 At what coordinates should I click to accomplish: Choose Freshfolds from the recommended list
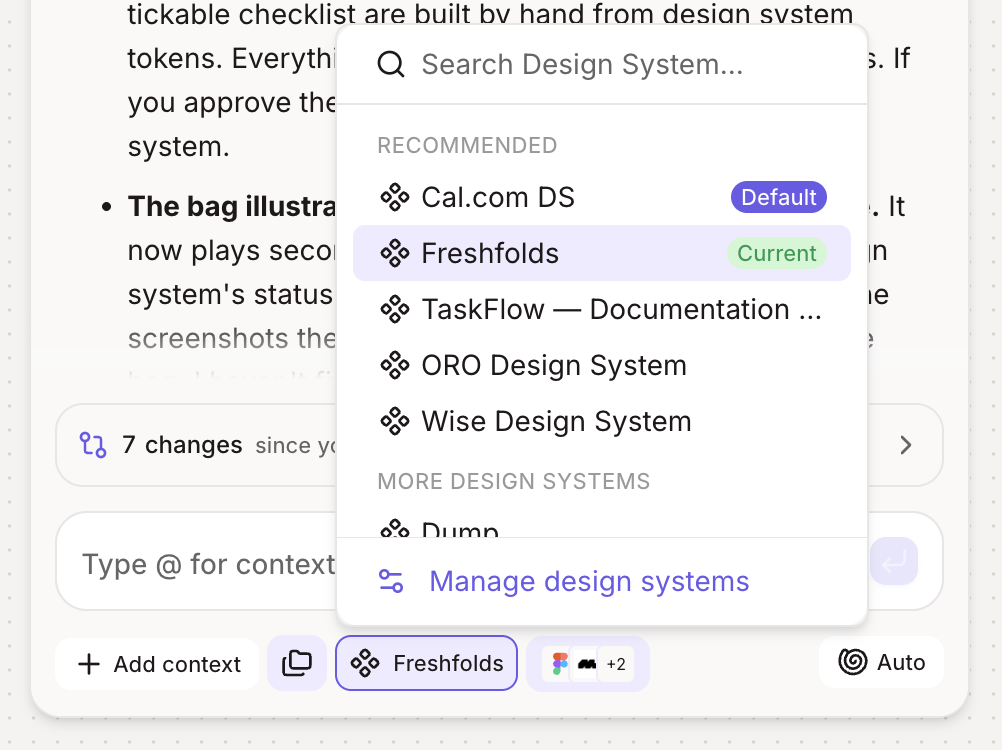(x=602, y=253)
